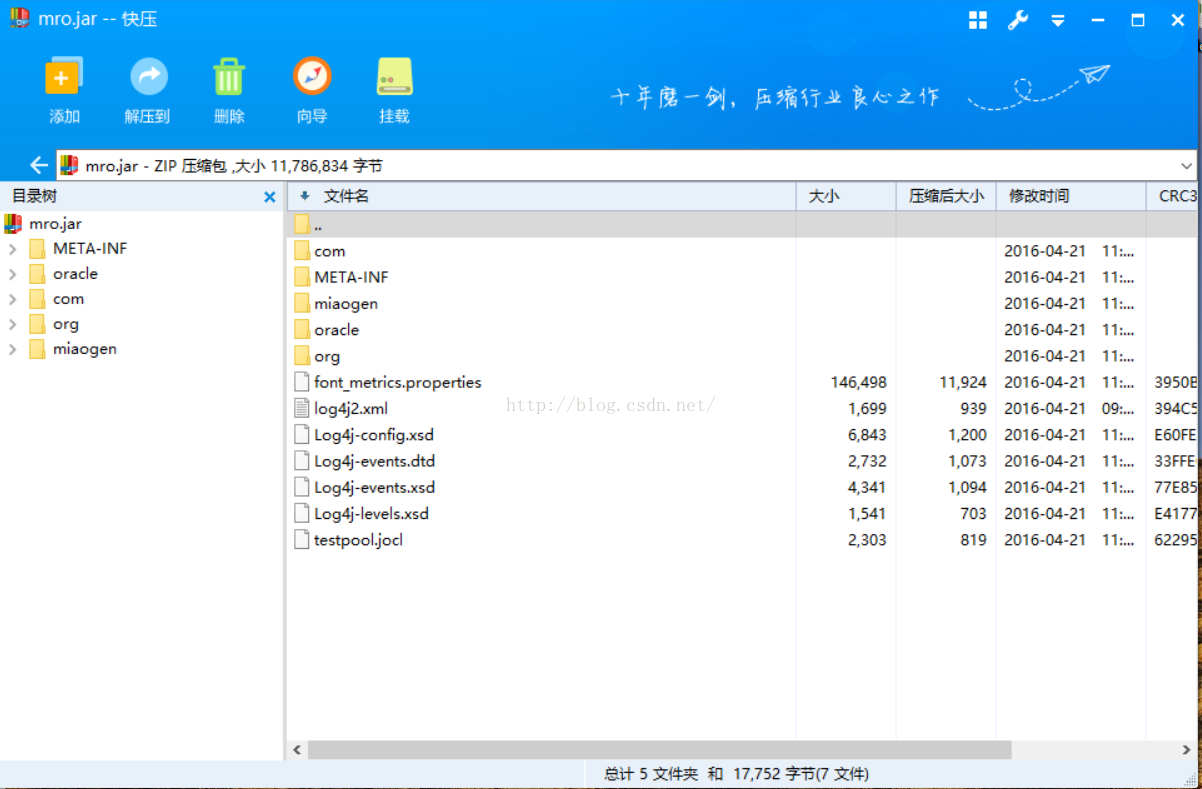
Task: Select the oracle folder in the file list
Action: 742,329
